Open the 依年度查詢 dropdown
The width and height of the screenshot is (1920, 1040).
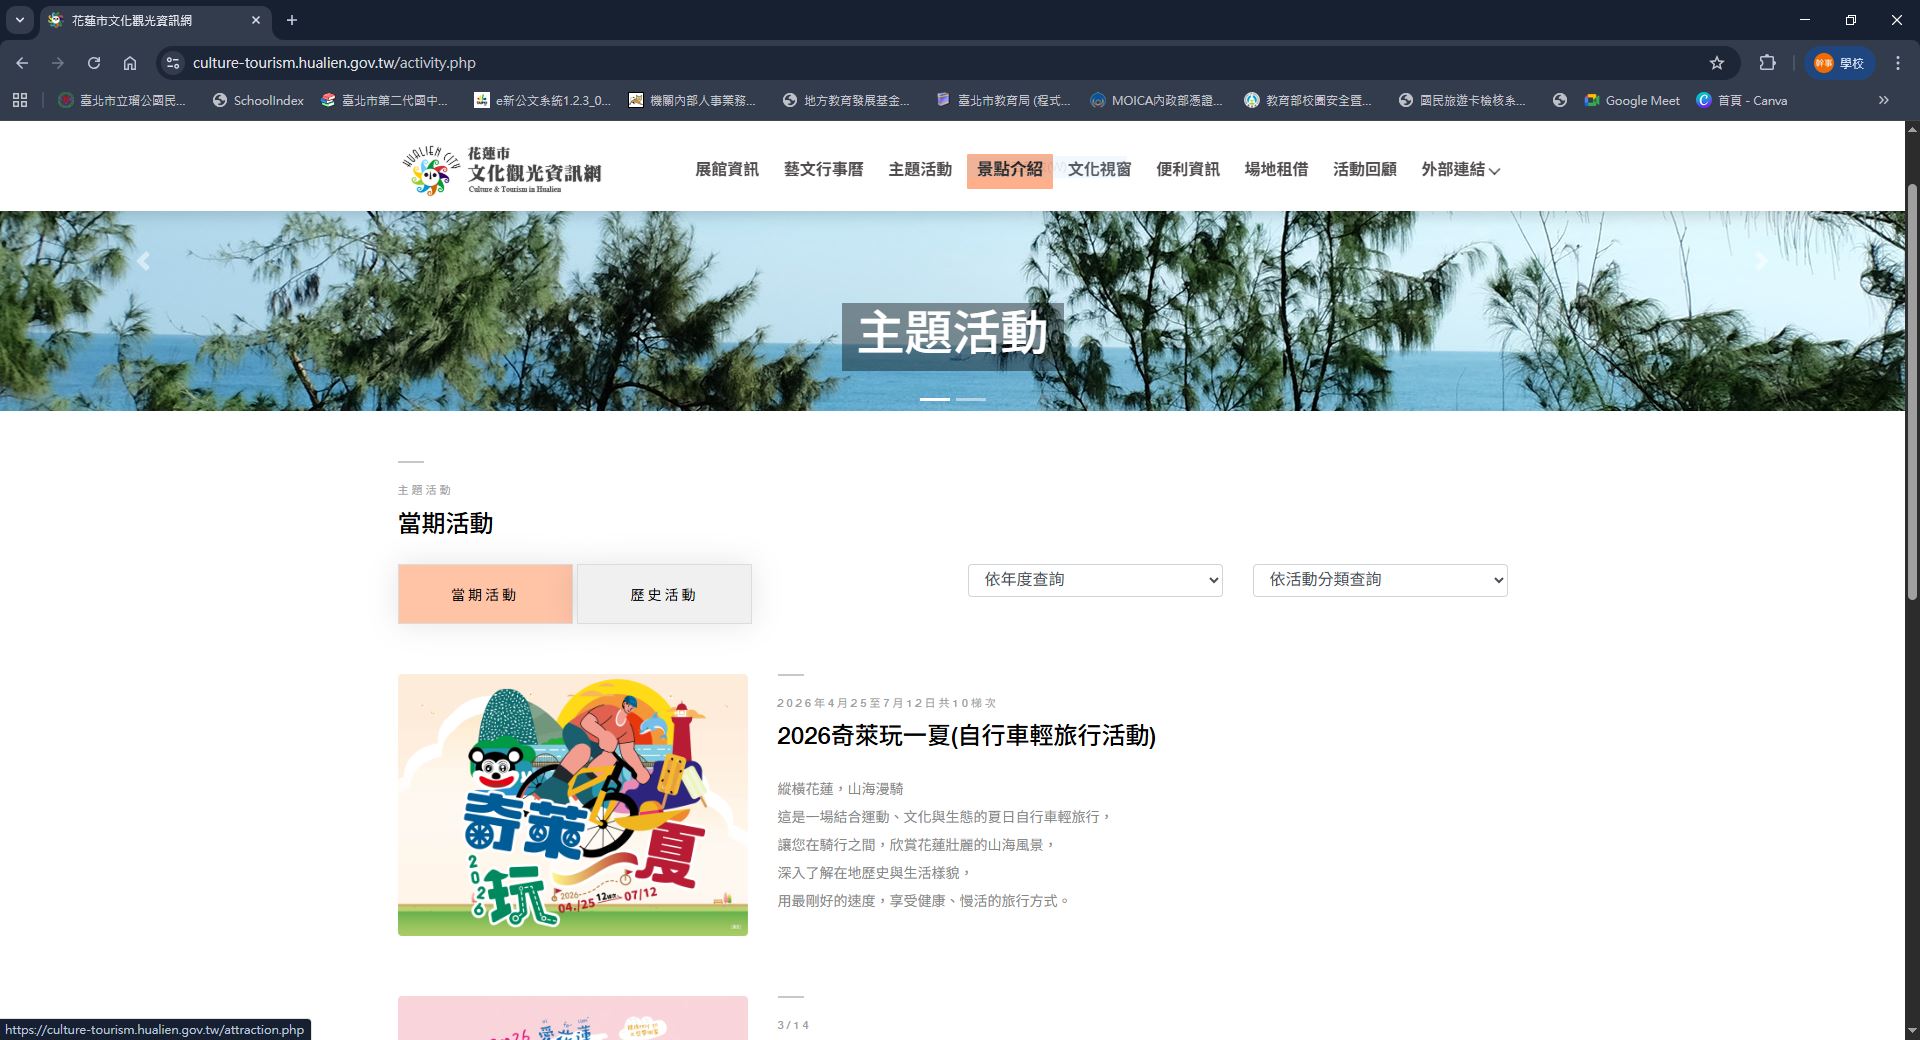[x=1094, y=580]
